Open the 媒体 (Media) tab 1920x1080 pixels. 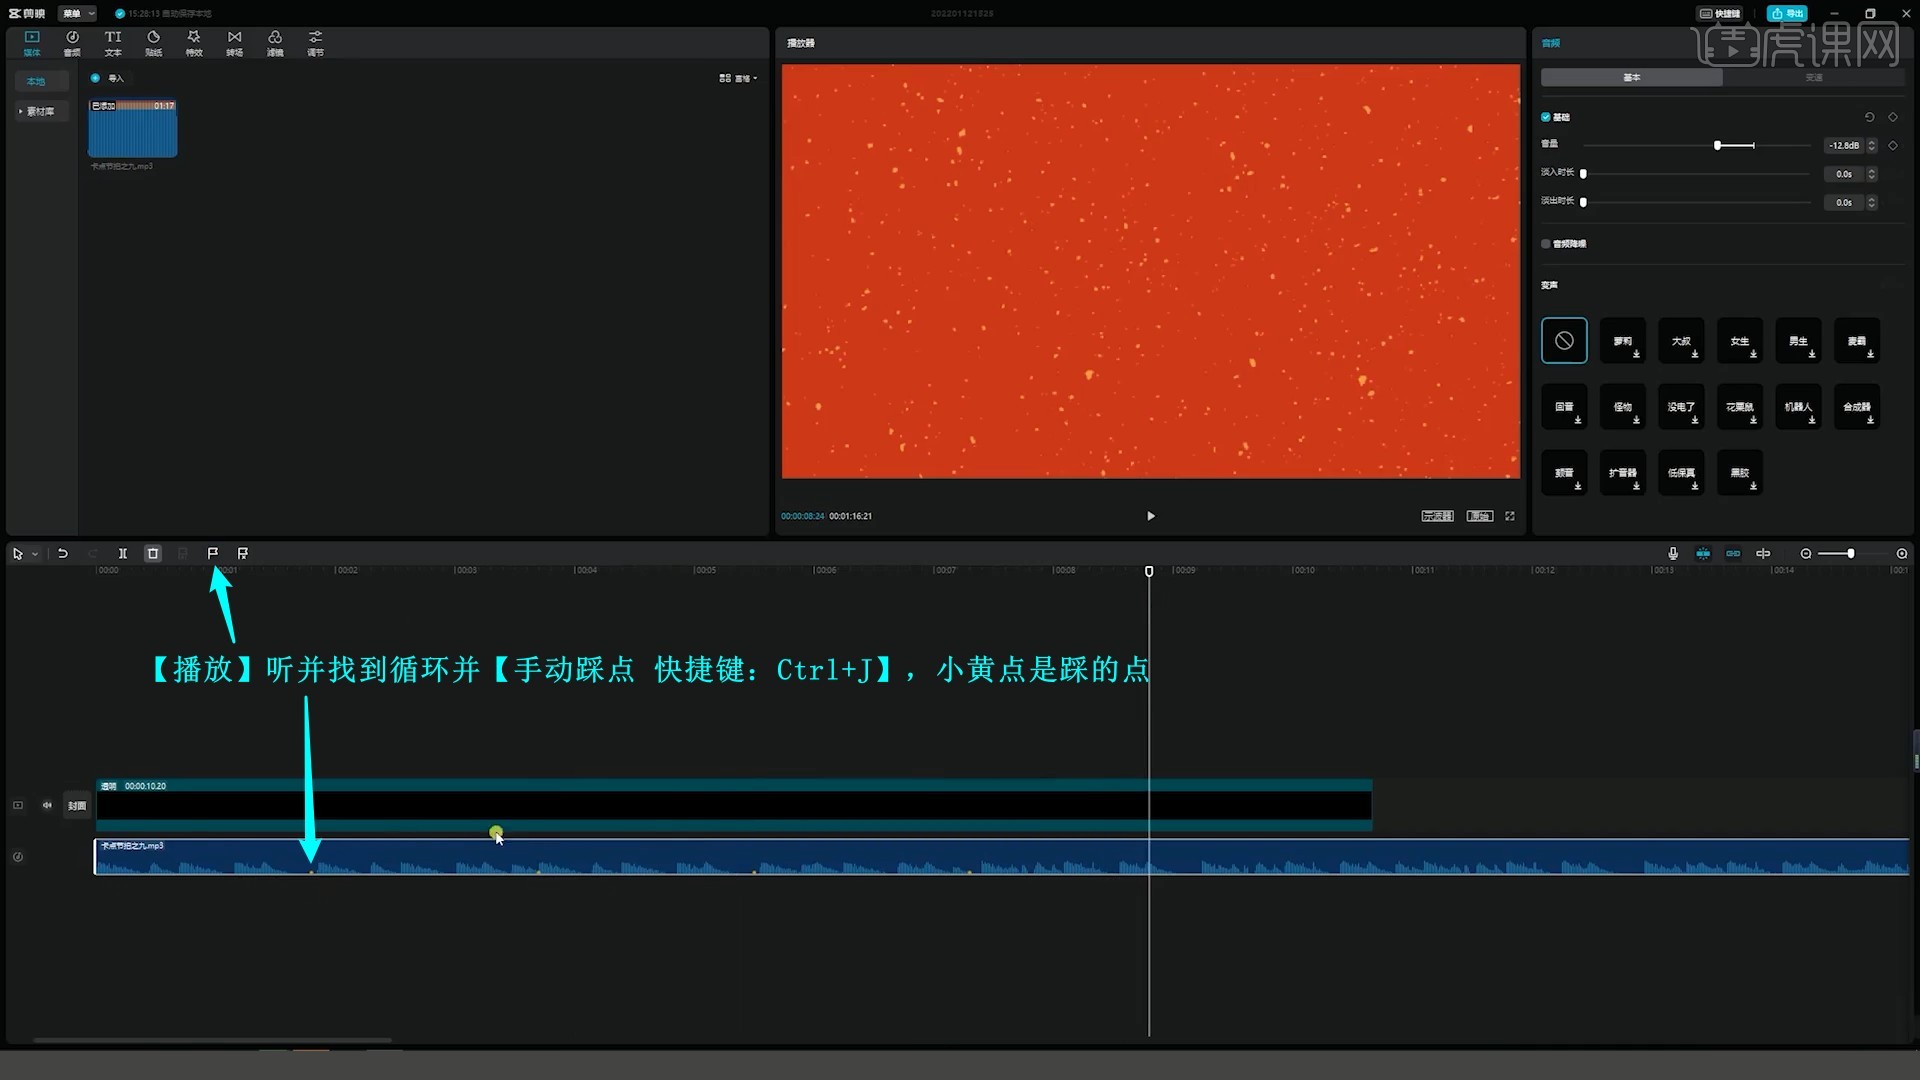click(32, 43)
